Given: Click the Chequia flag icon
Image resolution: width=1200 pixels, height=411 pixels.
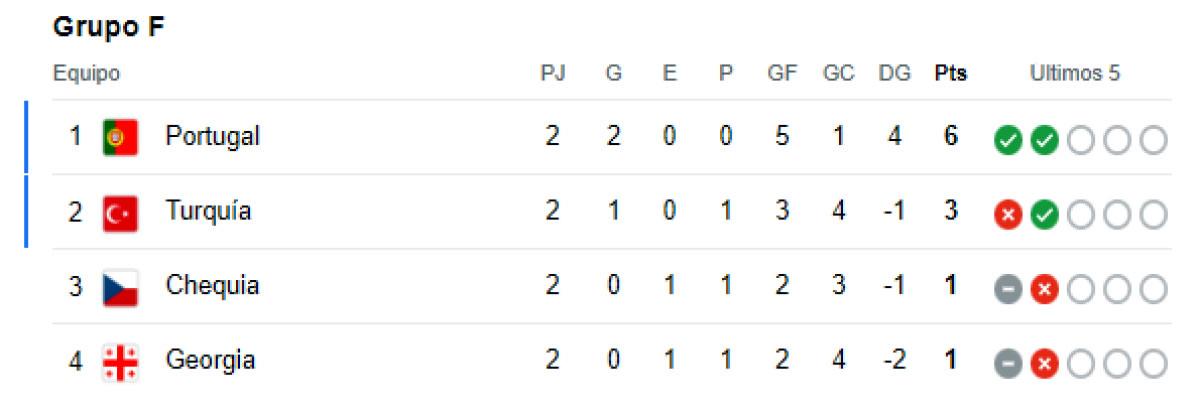Looking at the screenshot, I should [120, 287].
